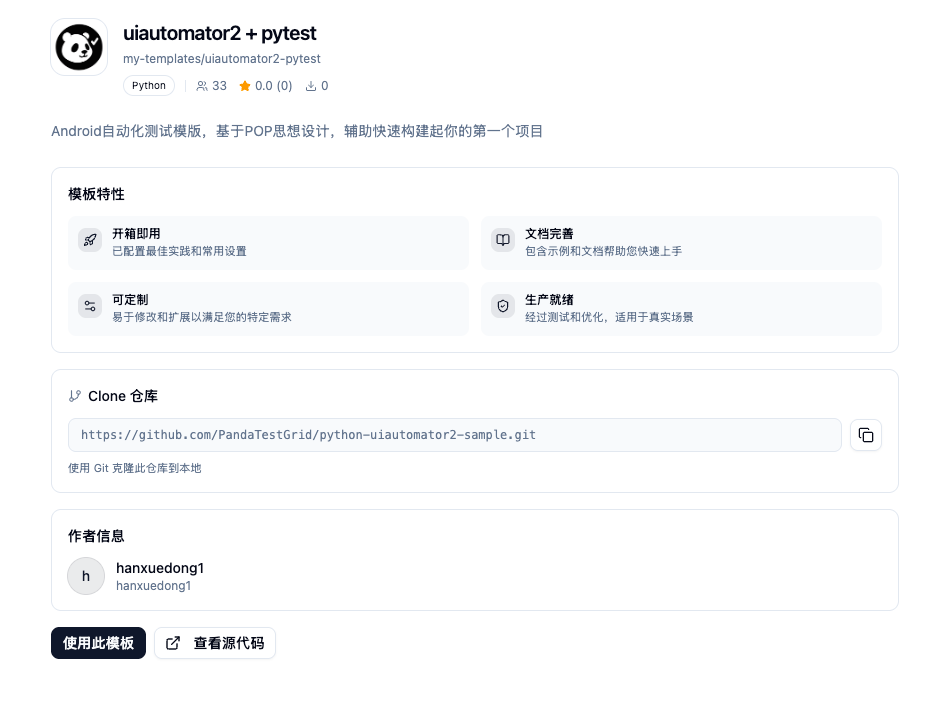947x717 pixels.
Task: Click inside the clone URL input field
Action: (x=455, y=435)
